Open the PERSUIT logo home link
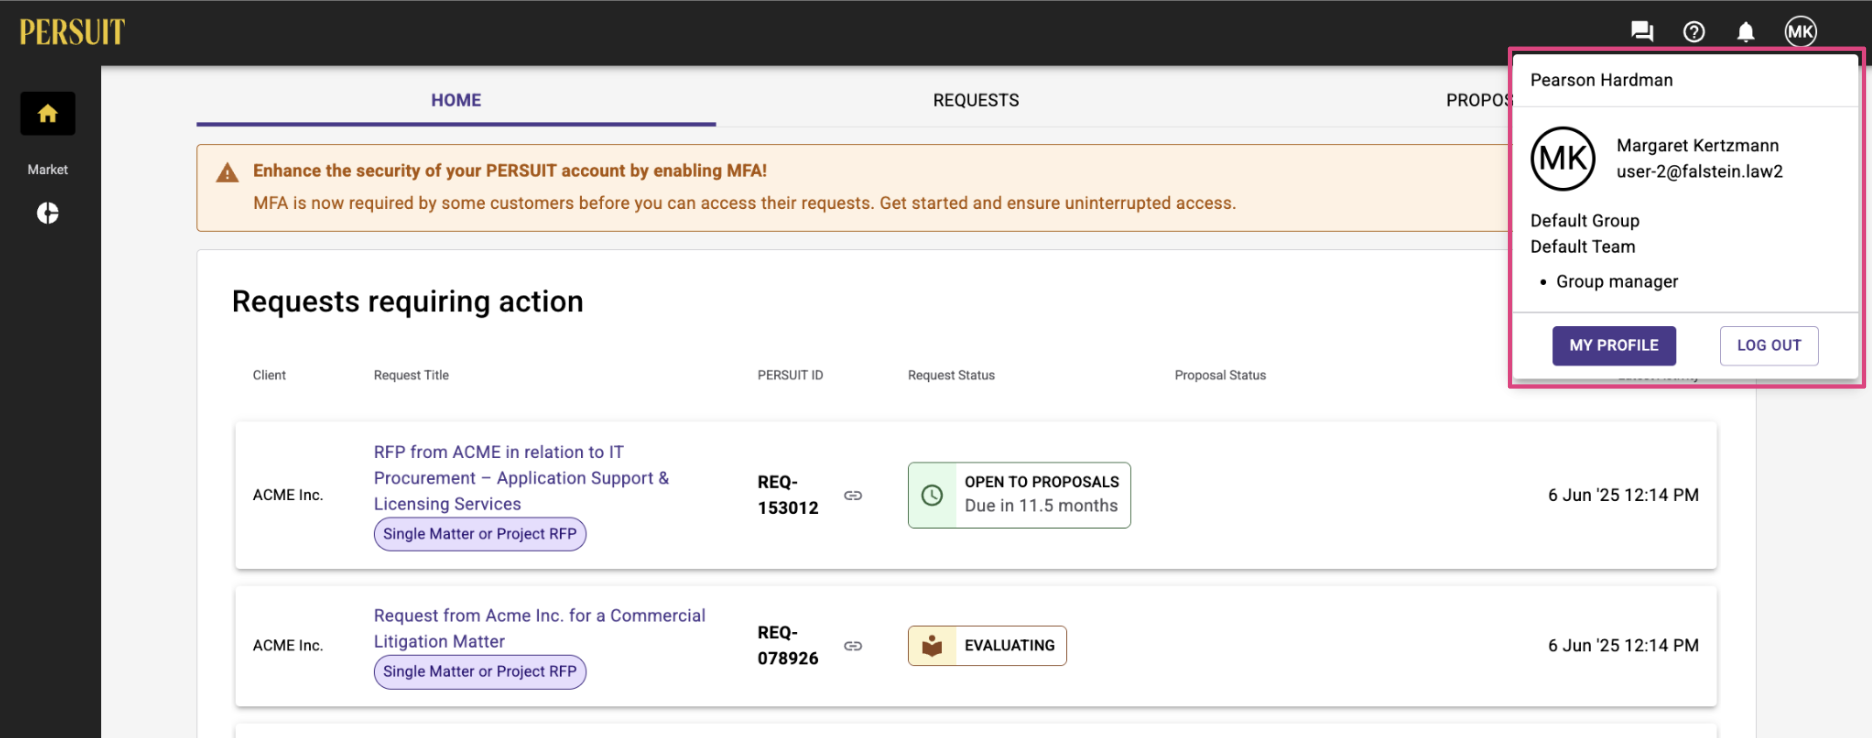Viewport: 1872px width, 738px height. (72, 32)
